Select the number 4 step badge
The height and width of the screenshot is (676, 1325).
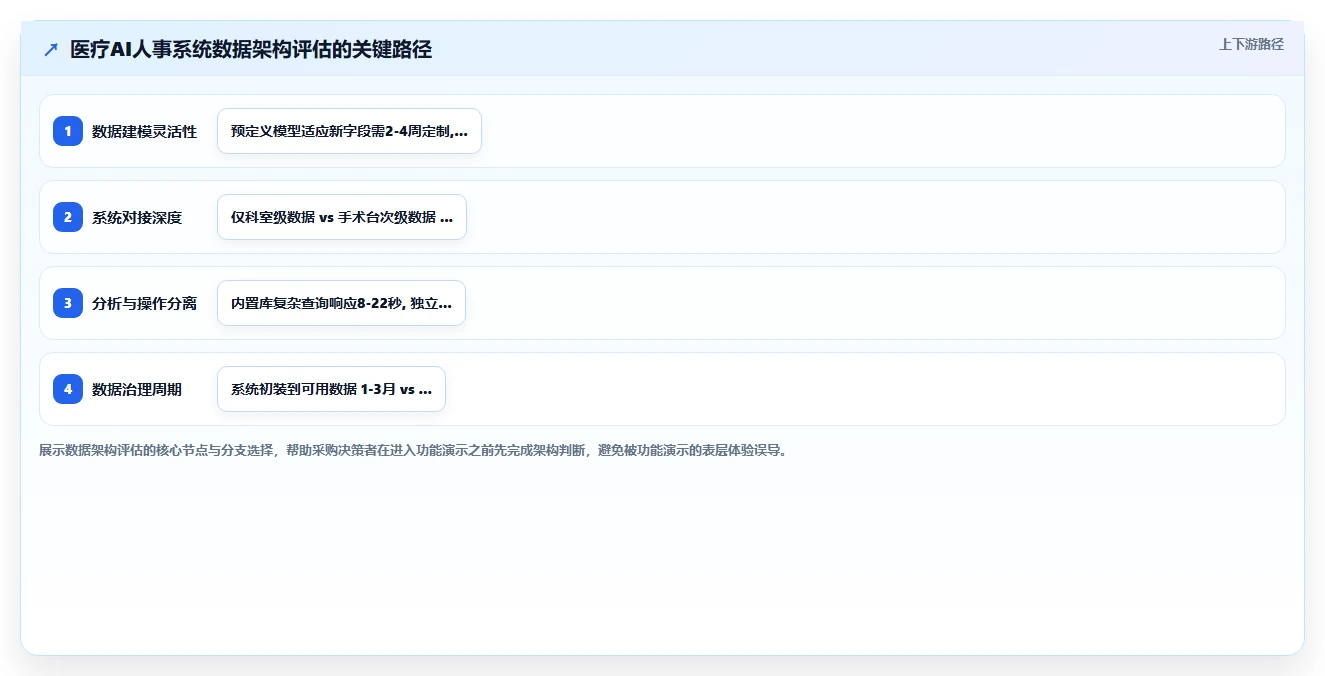[x=68, y=389]
